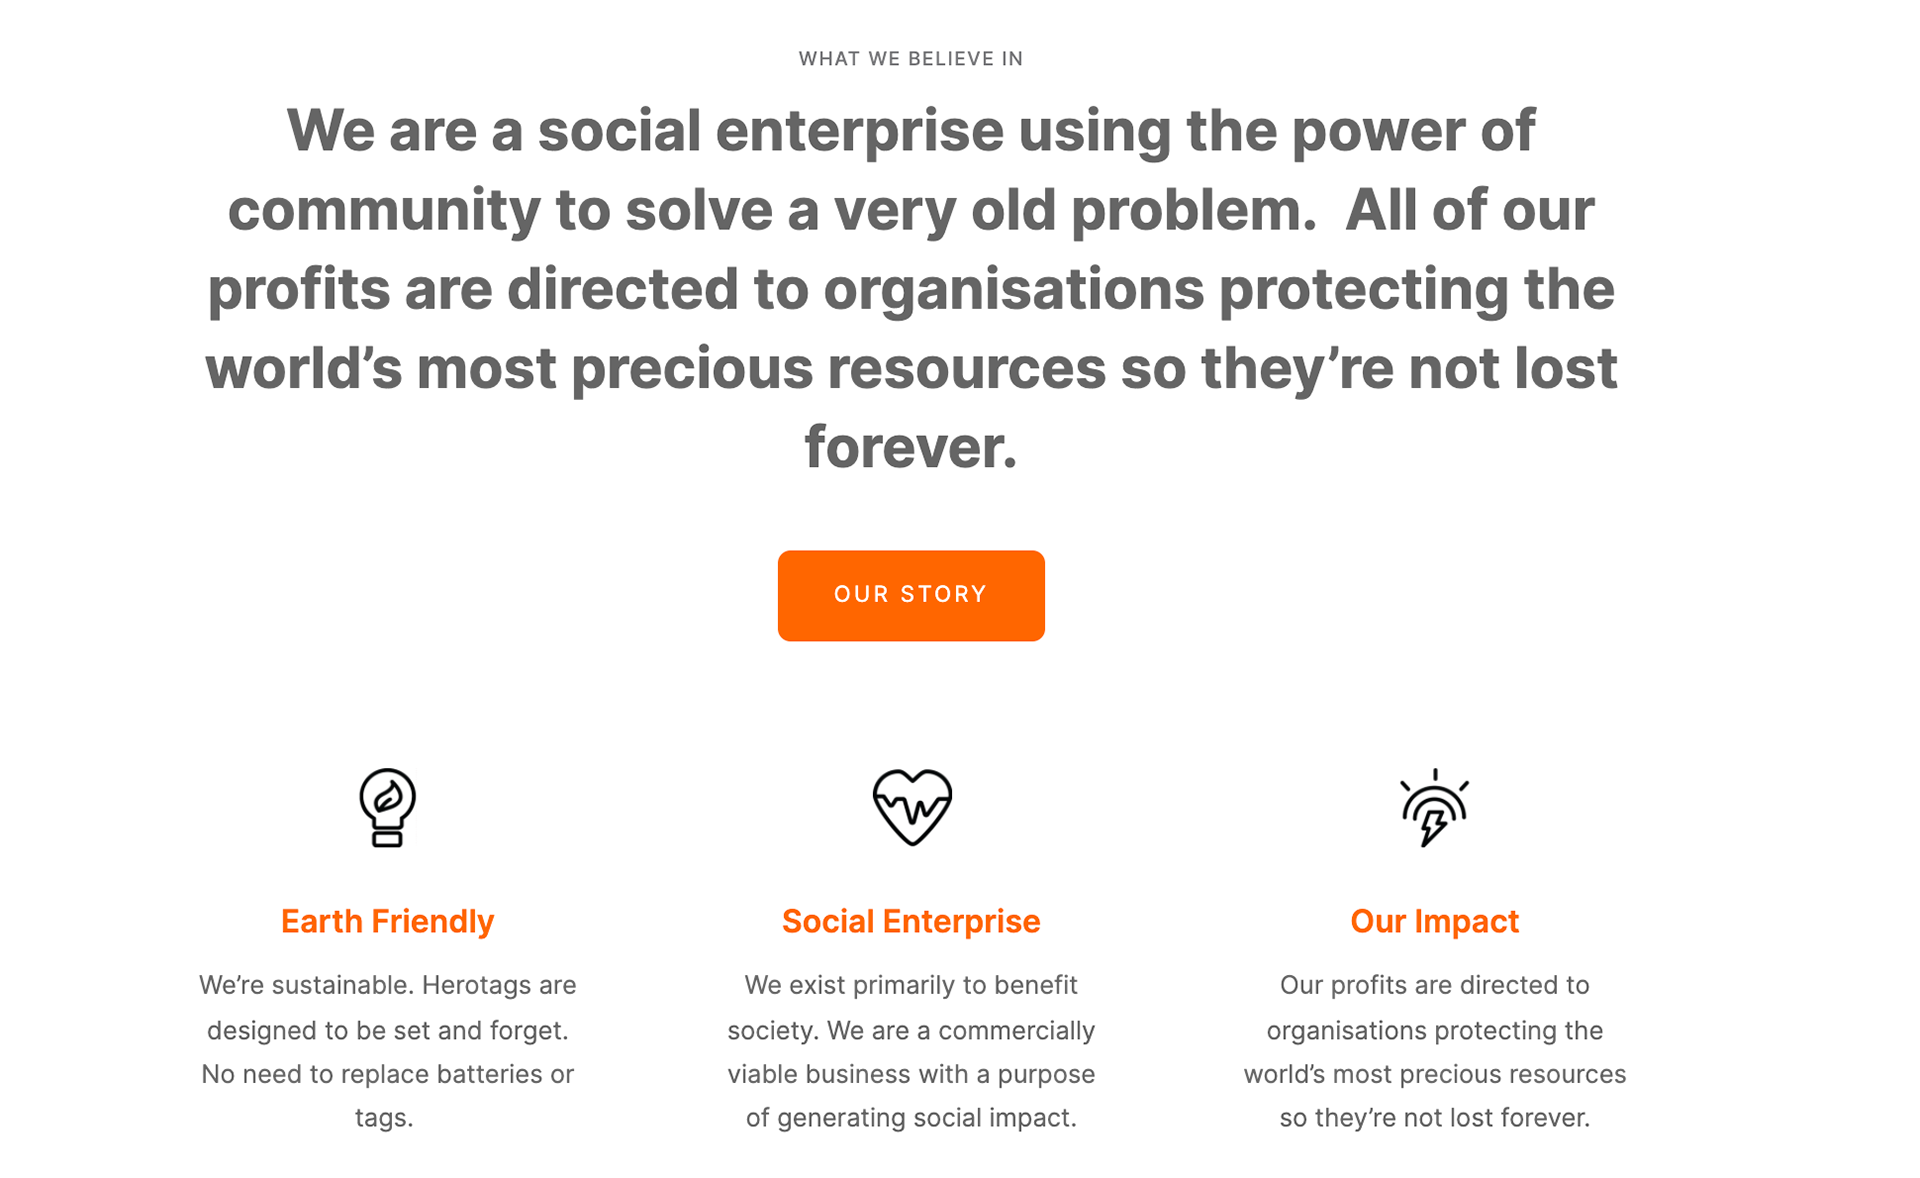
Task: Click the line 'No need to replace batteries or'
Action: (x=387, y=1074)
